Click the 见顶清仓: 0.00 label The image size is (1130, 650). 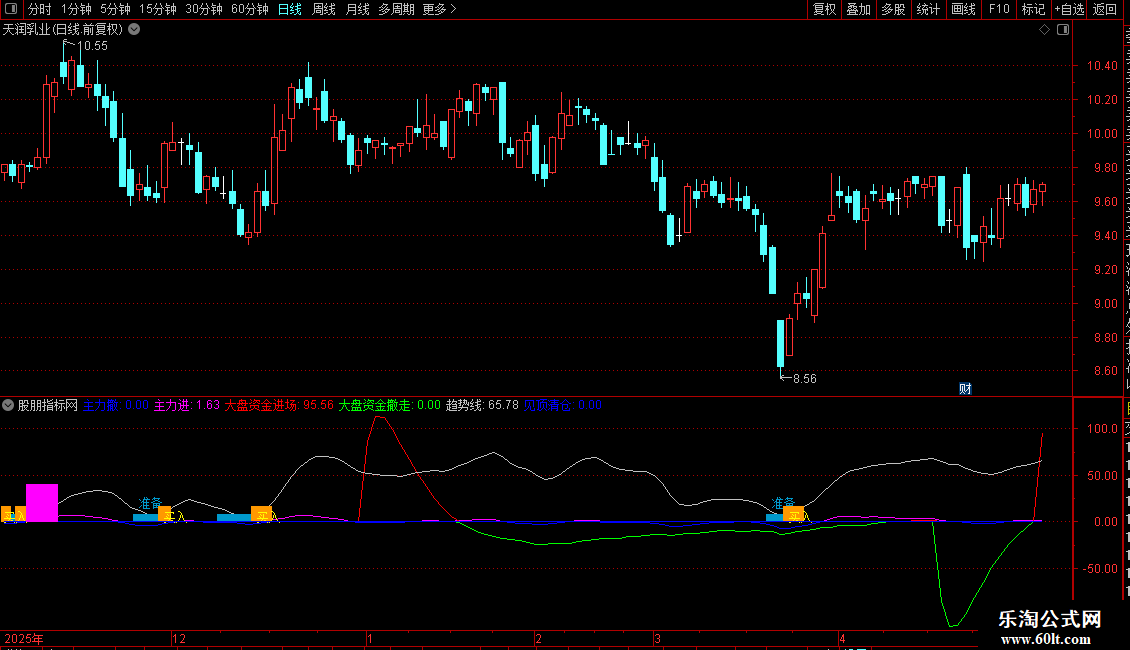tap(562, 405)
